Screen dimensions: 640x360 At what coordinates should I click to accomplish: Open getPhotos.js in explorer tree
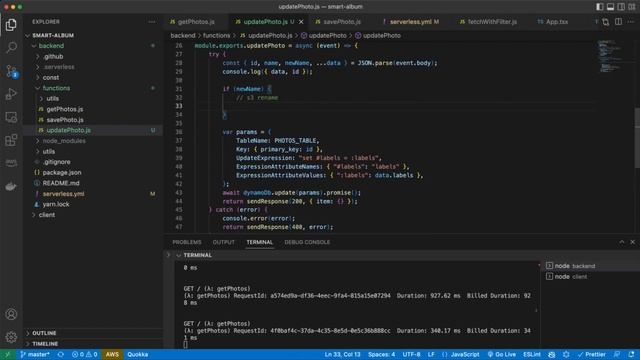pos(93,109)
